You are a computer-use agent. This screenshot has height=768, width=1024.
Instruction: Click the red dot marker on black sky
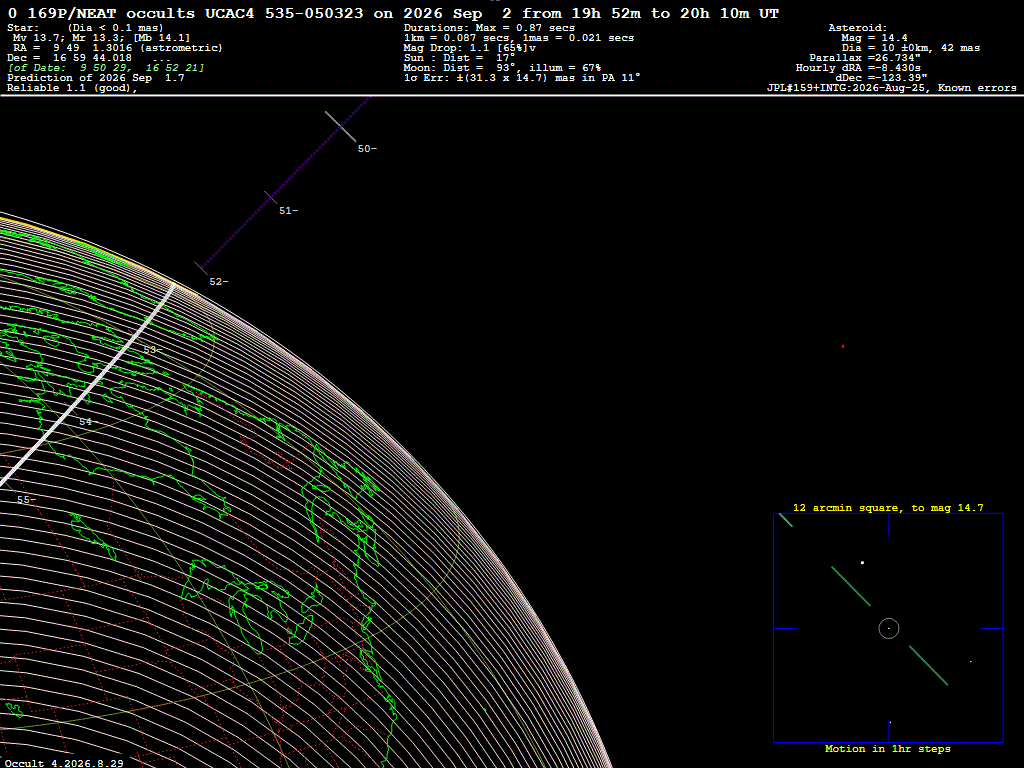843,346
